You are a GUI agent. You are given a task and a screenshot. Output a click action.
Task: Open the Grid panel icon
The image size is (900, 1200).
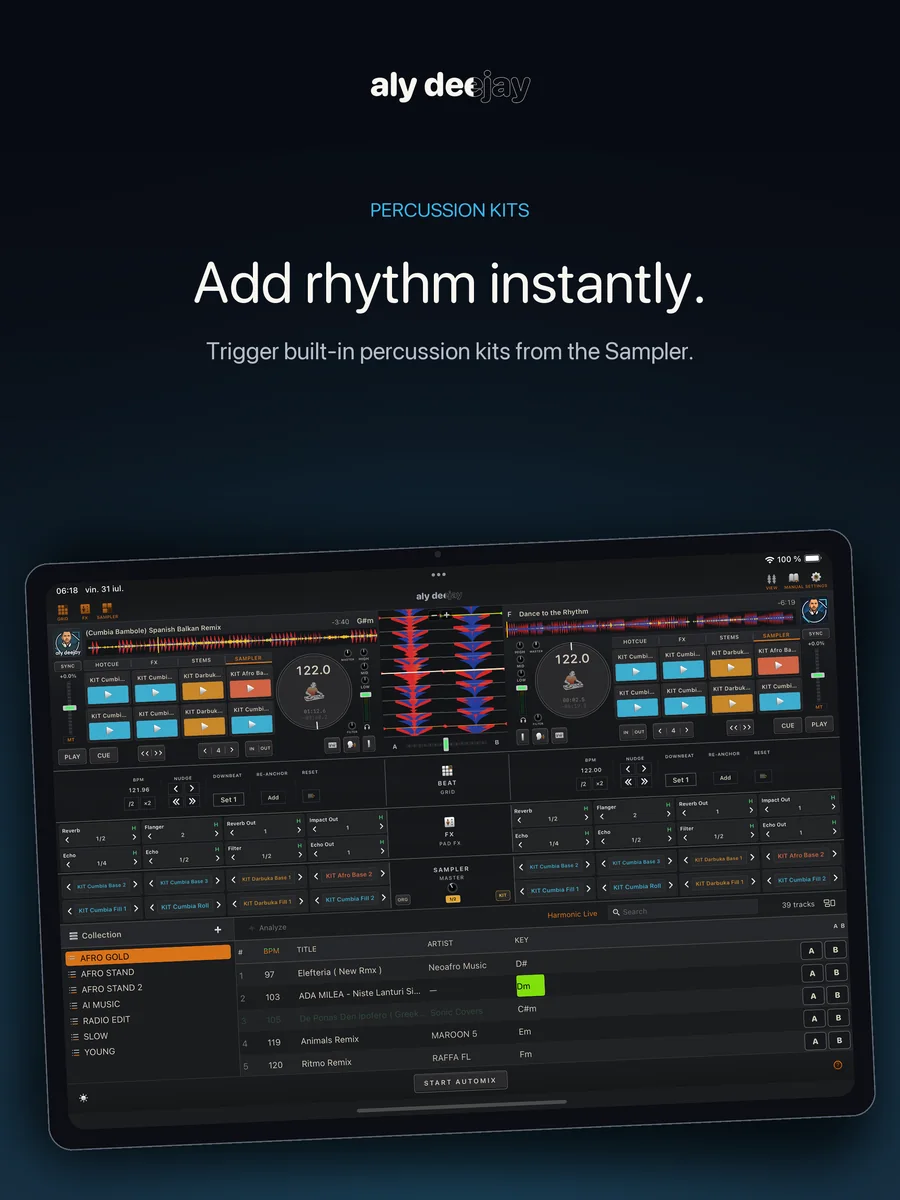coord(62,610)
